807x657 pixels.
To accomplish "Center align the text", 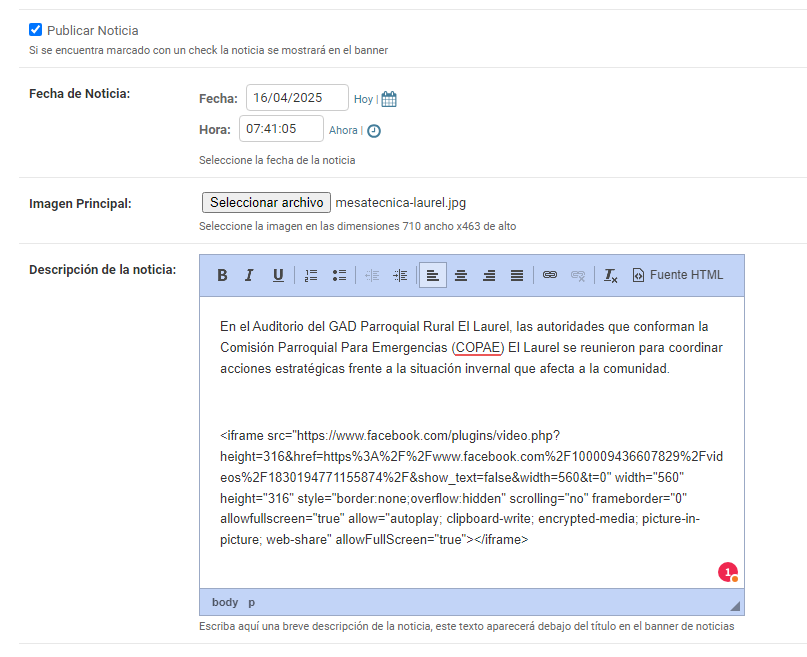I will pyautogui.click(x=461, y=275).
